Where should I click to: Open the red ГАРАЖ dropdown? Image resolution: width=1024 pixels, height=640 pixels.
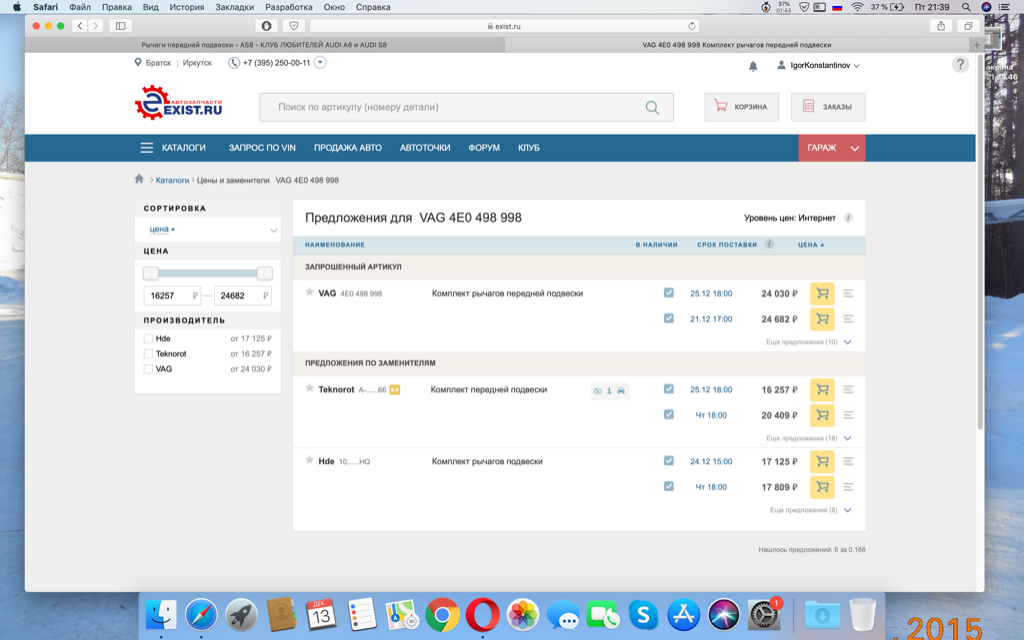831,148
